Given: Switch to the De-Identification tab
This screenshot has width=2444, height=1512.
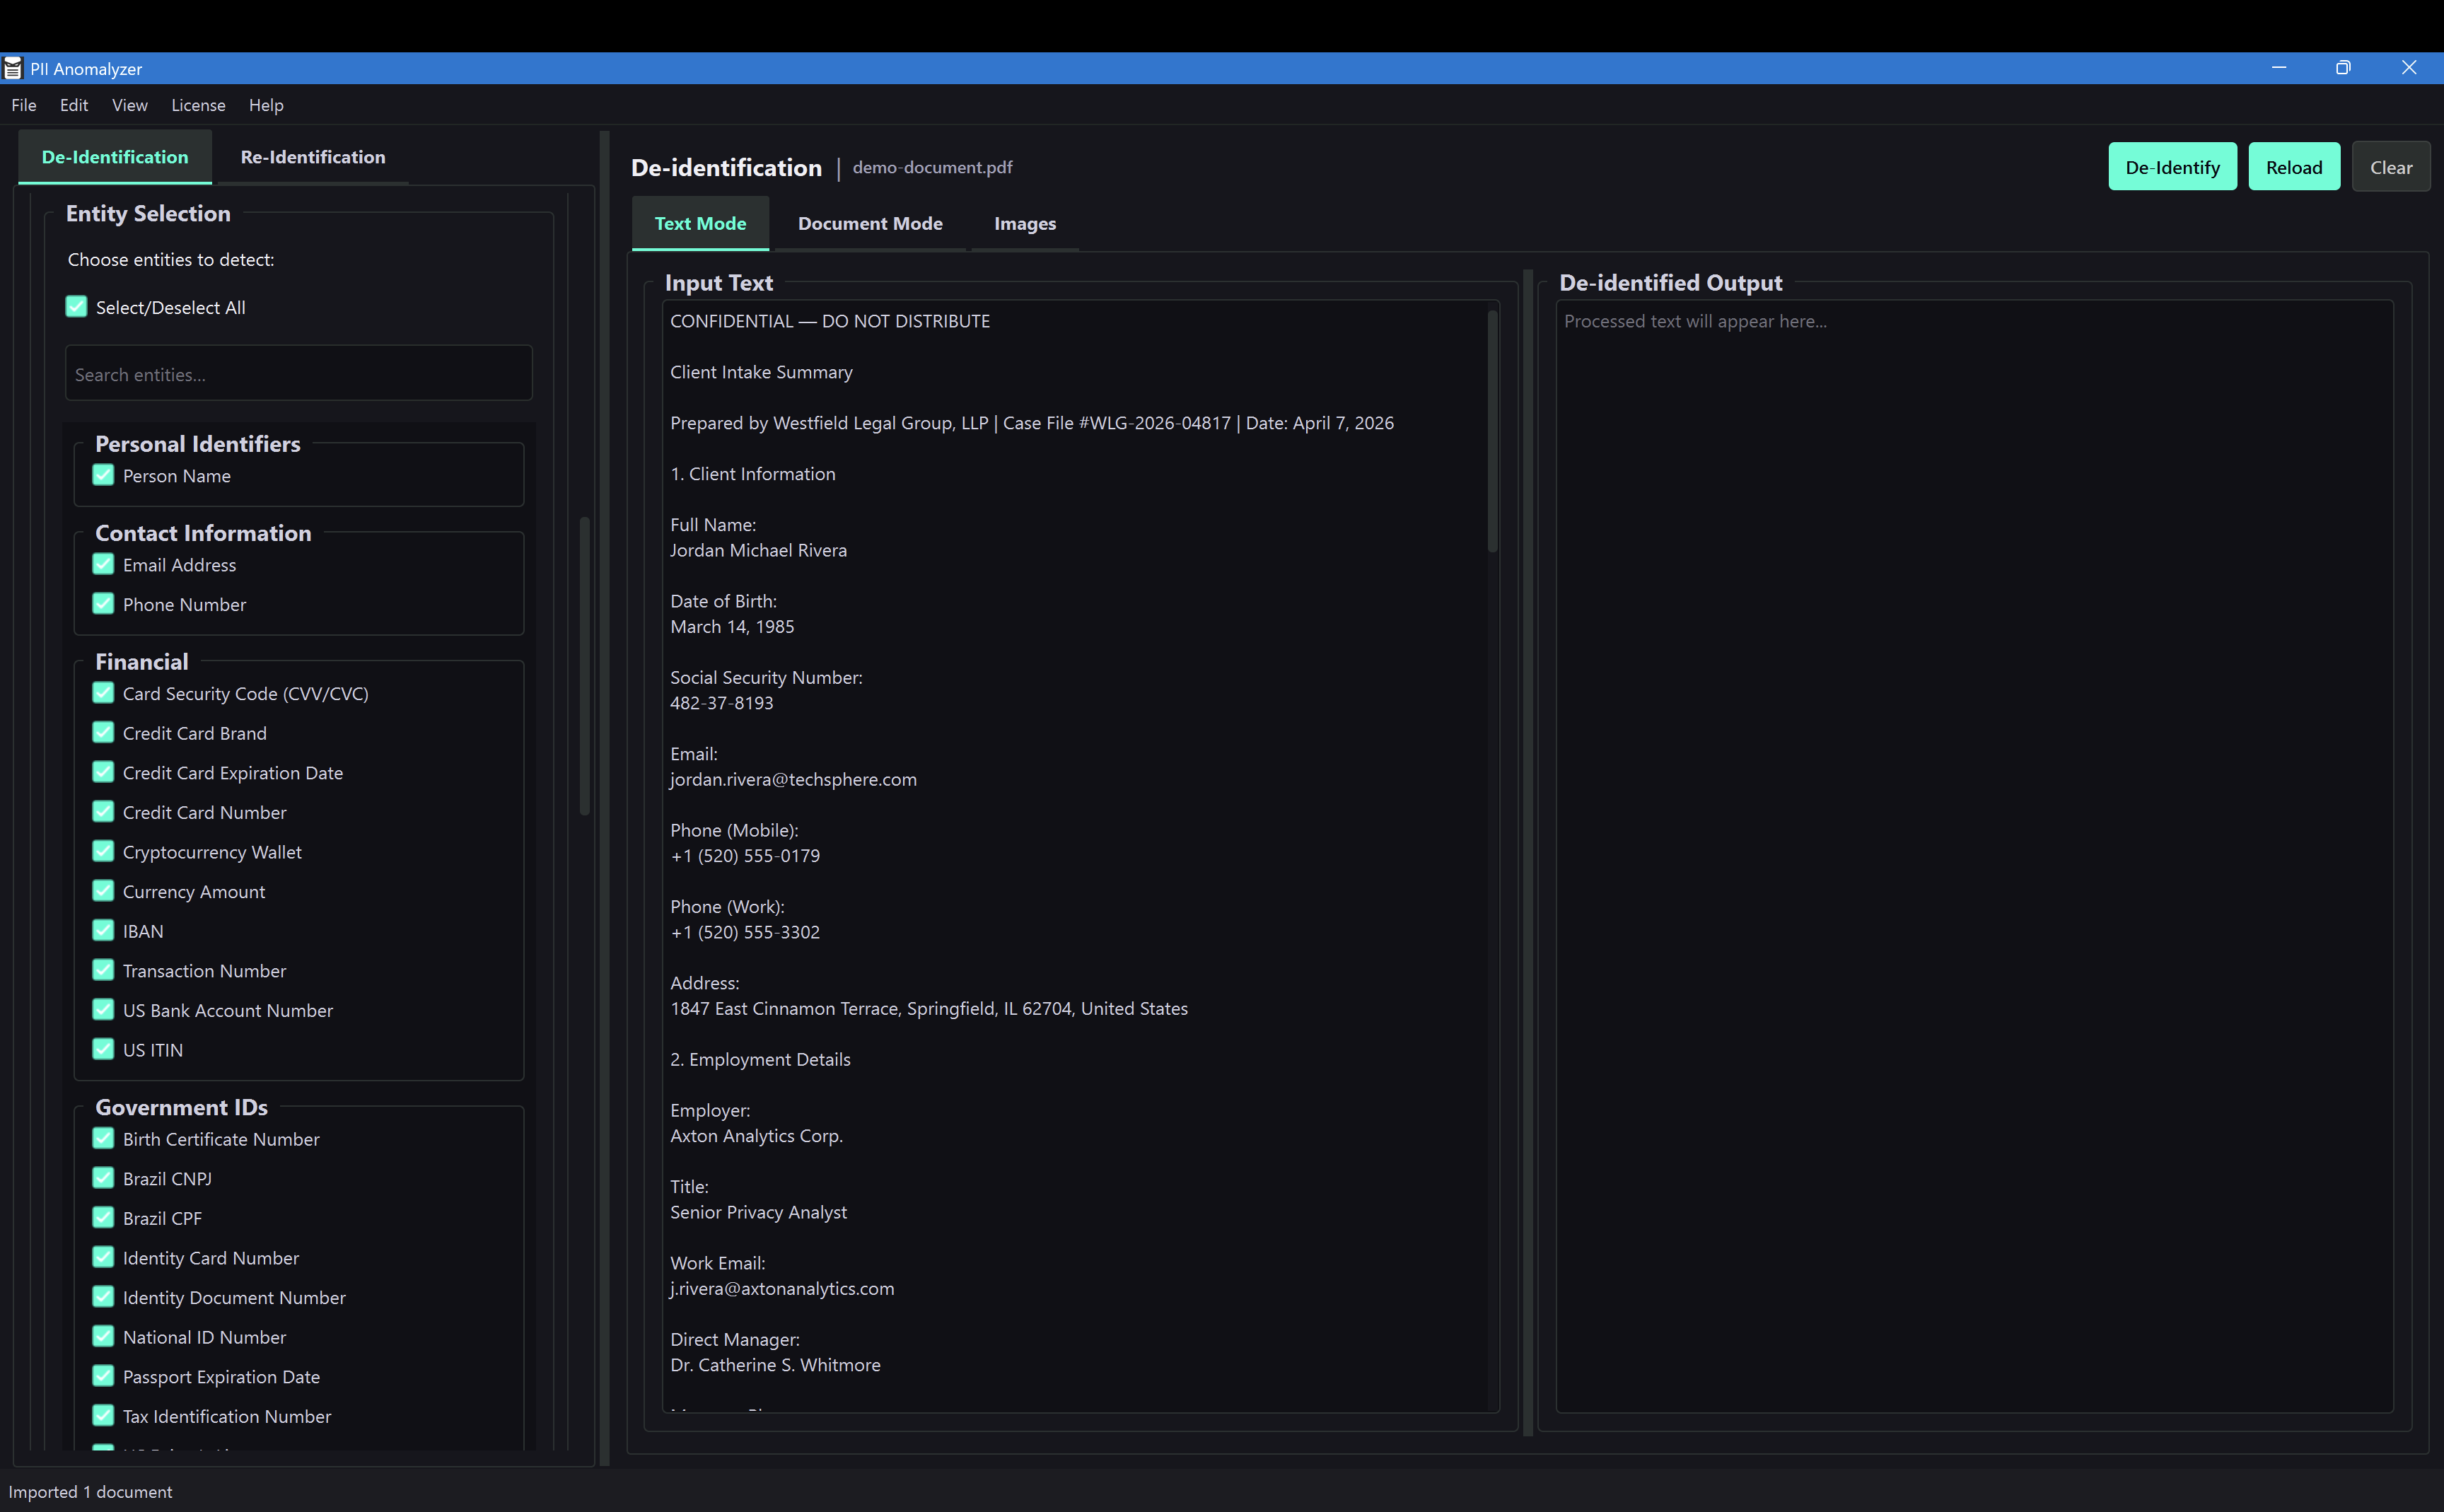Looking at the screenshot, I should [115, 157].
